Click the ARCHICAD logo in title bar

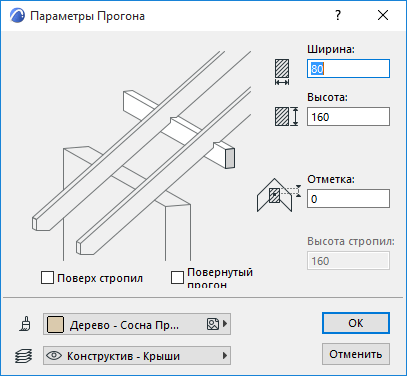point(17,16)
